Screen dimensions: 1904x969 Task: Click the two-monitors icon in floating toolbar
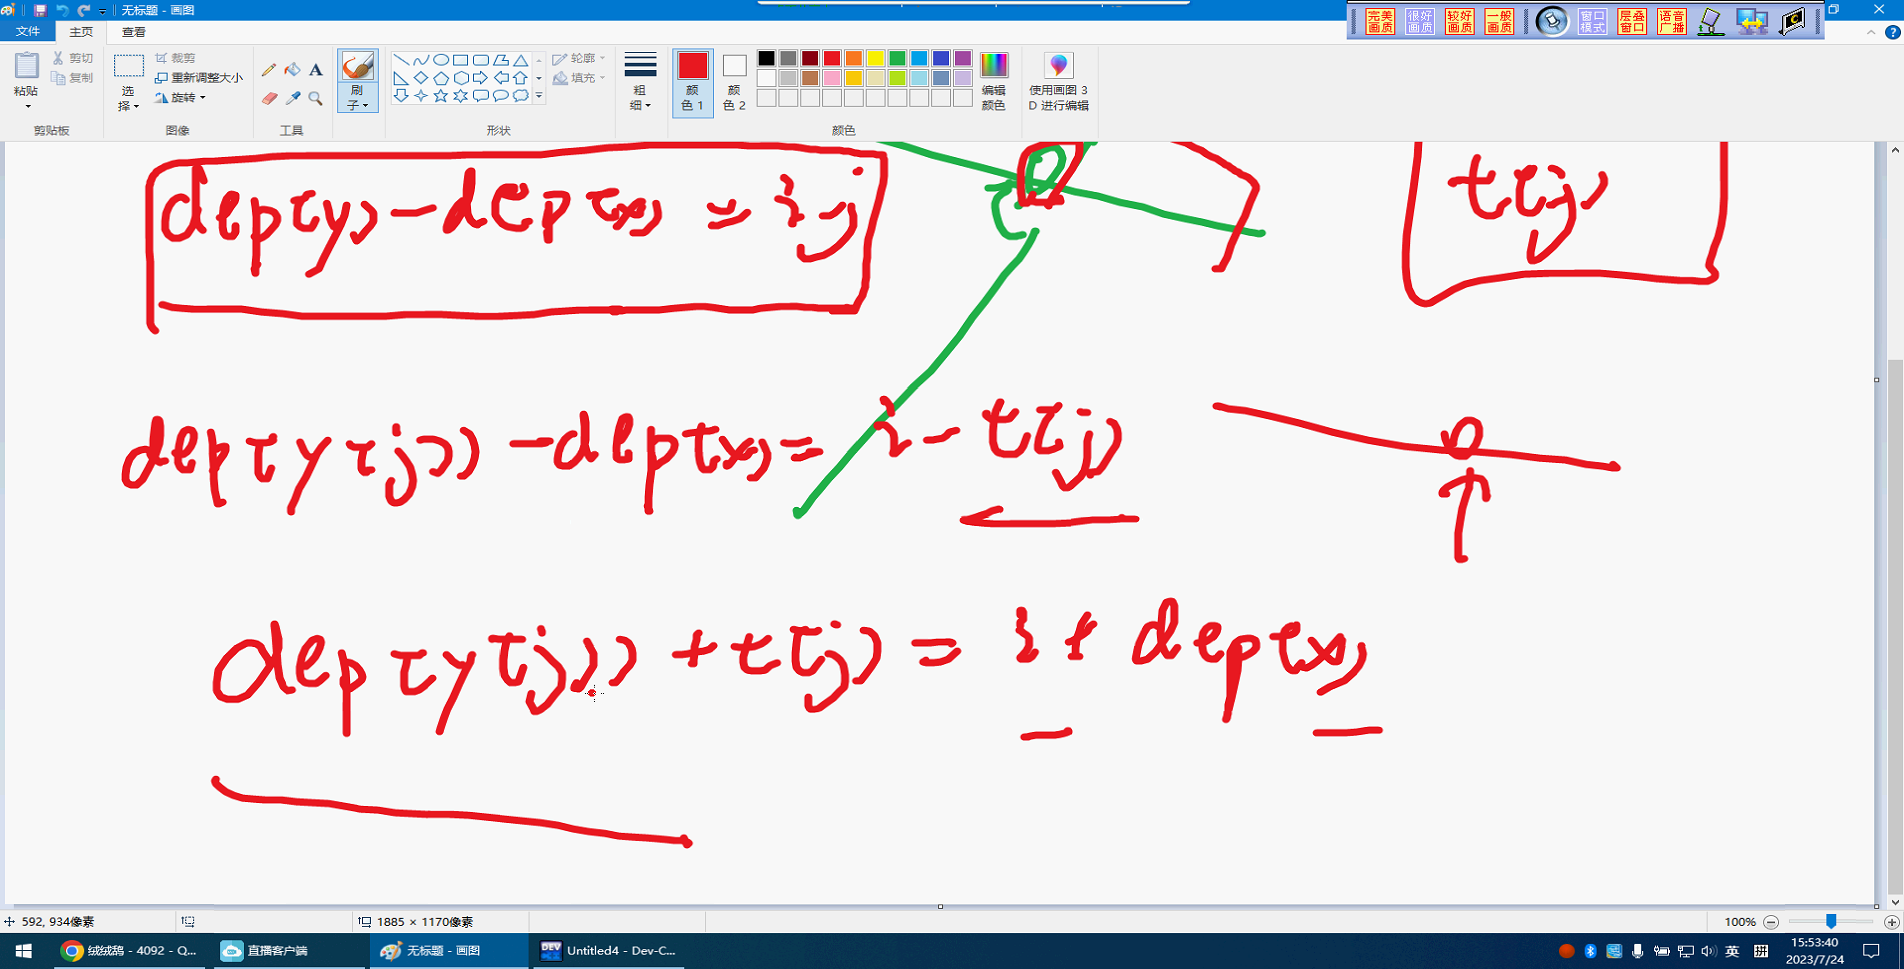point(1751,21)
